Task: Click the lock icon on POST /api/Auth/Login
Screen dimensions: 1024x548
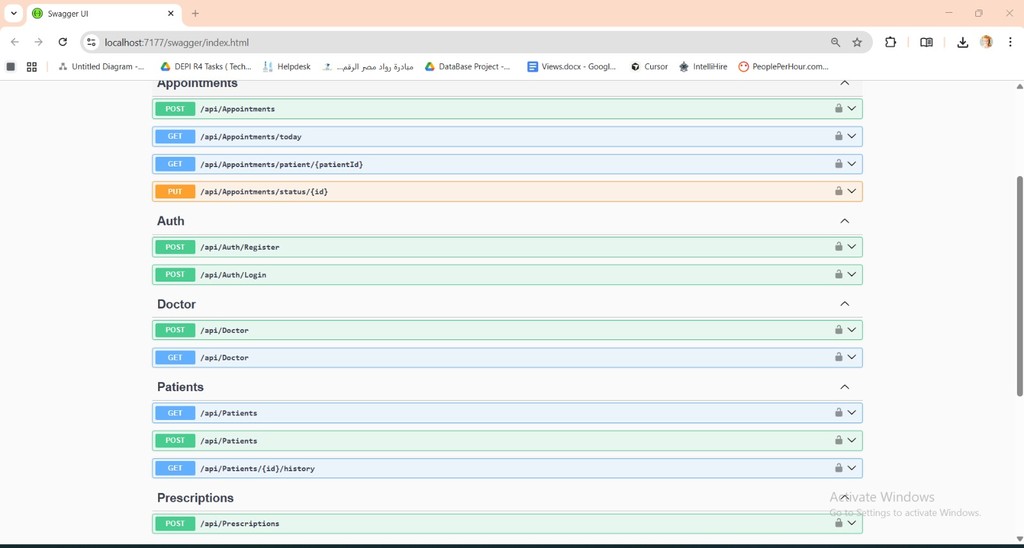Action: tap(838, 274)
